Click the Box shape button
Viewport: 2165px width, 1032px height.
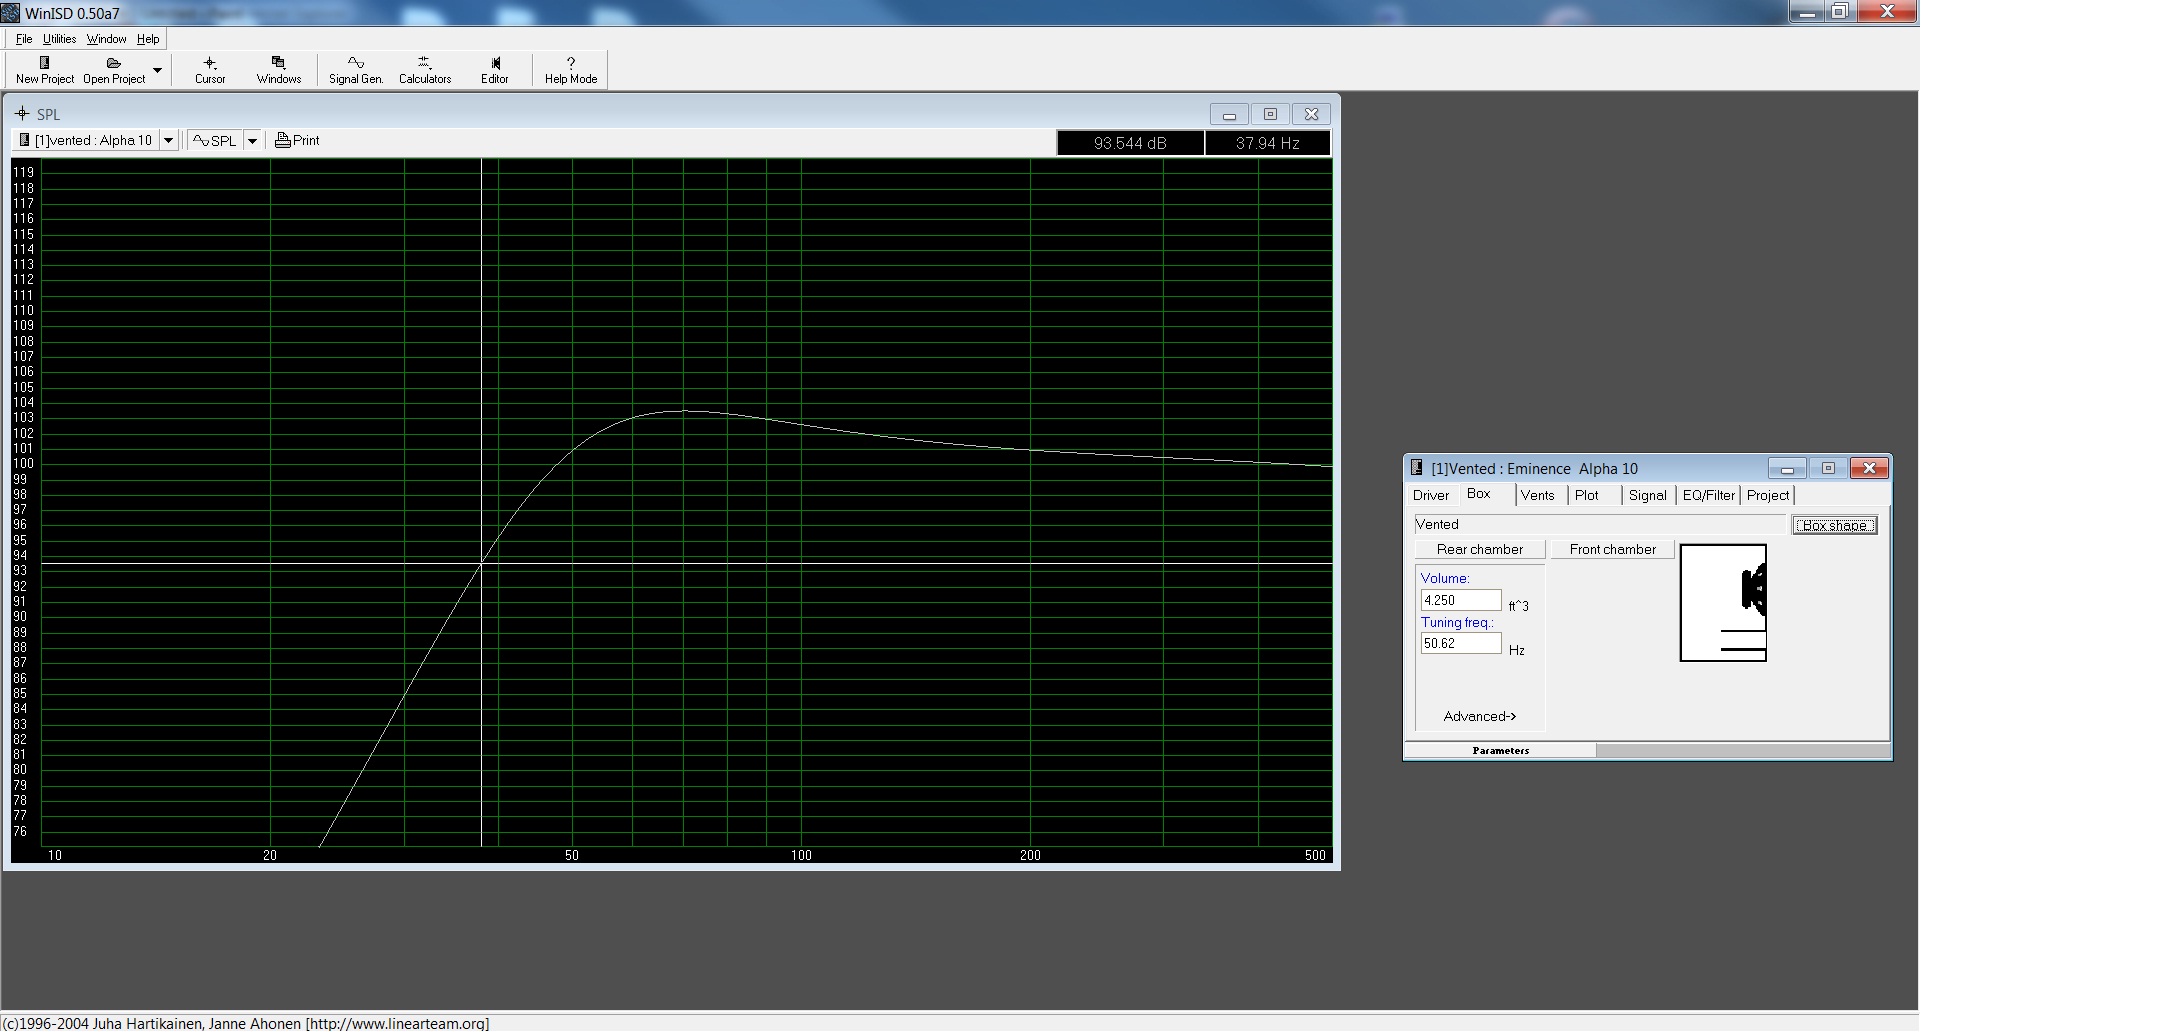(x=1834, y=526)
